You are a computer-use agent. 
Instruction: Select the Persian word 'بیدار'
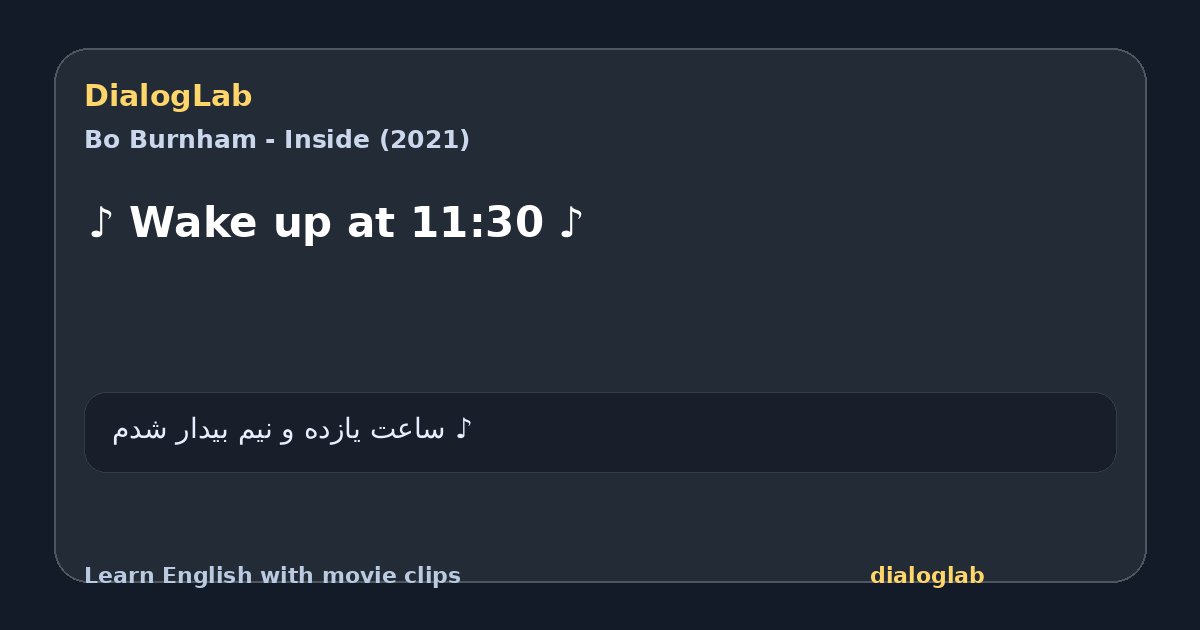click(203, 430)
